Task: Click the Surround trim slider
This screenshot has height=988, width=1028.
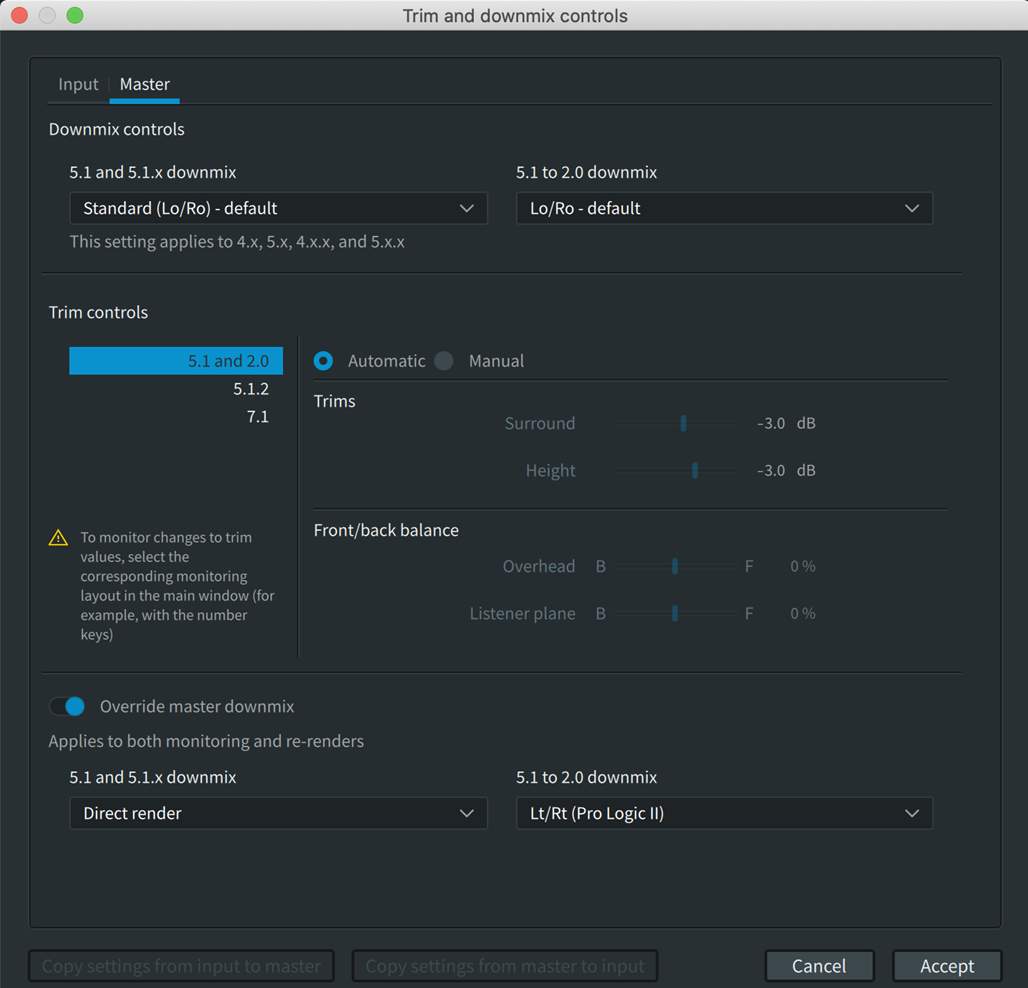Action: tap(683, 423)
